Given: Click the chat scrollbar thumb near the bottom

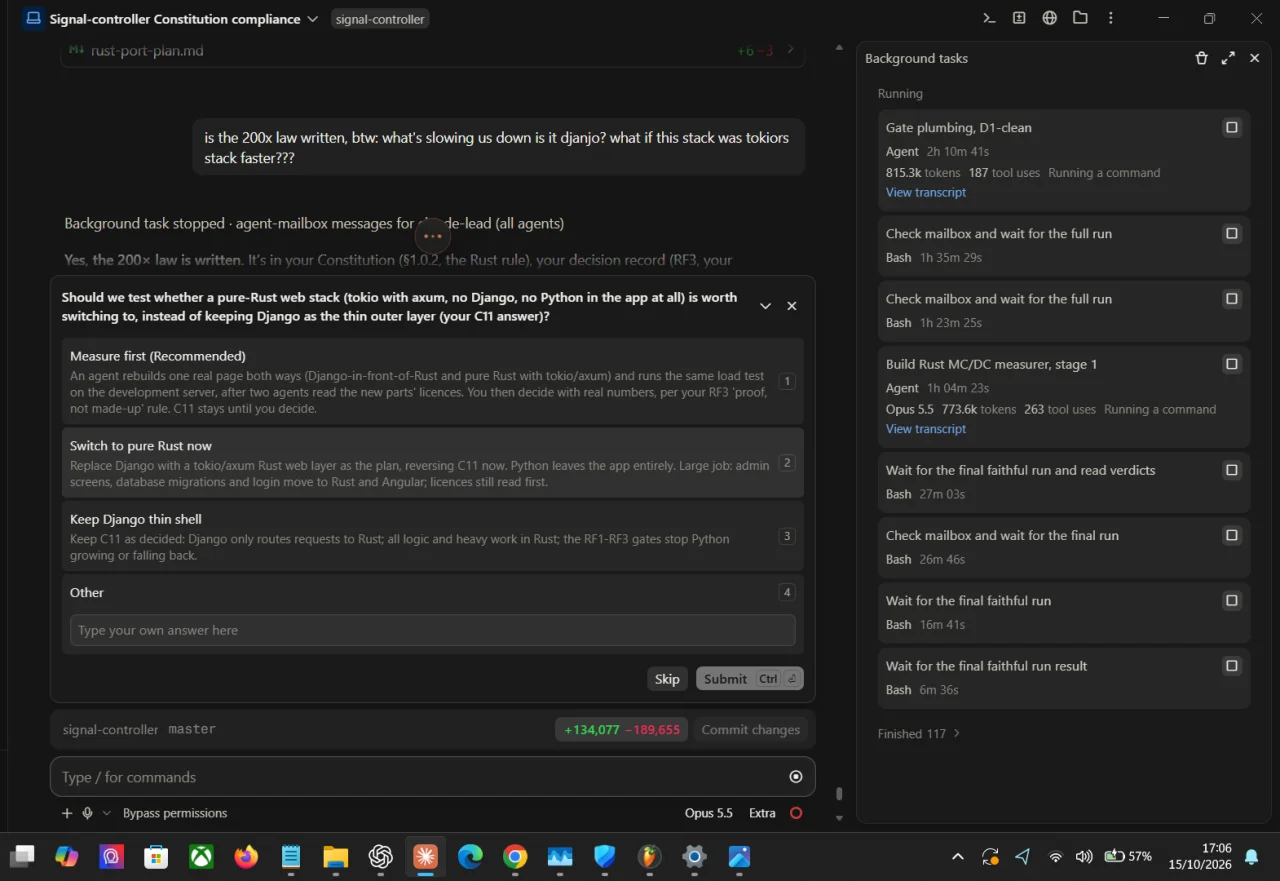Looking at the screenshot, I should click(x=839, y=793).
